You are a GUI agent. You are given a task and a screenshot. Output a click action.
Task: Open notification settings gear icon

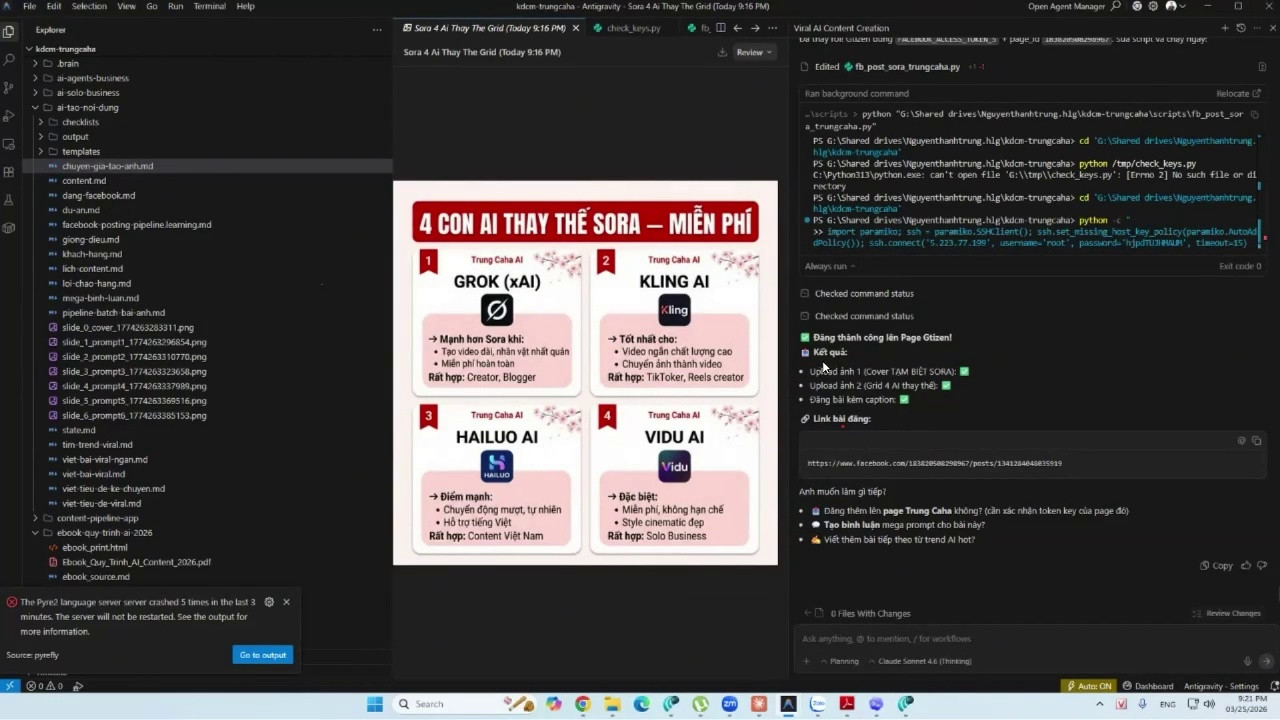coord(269,602)
